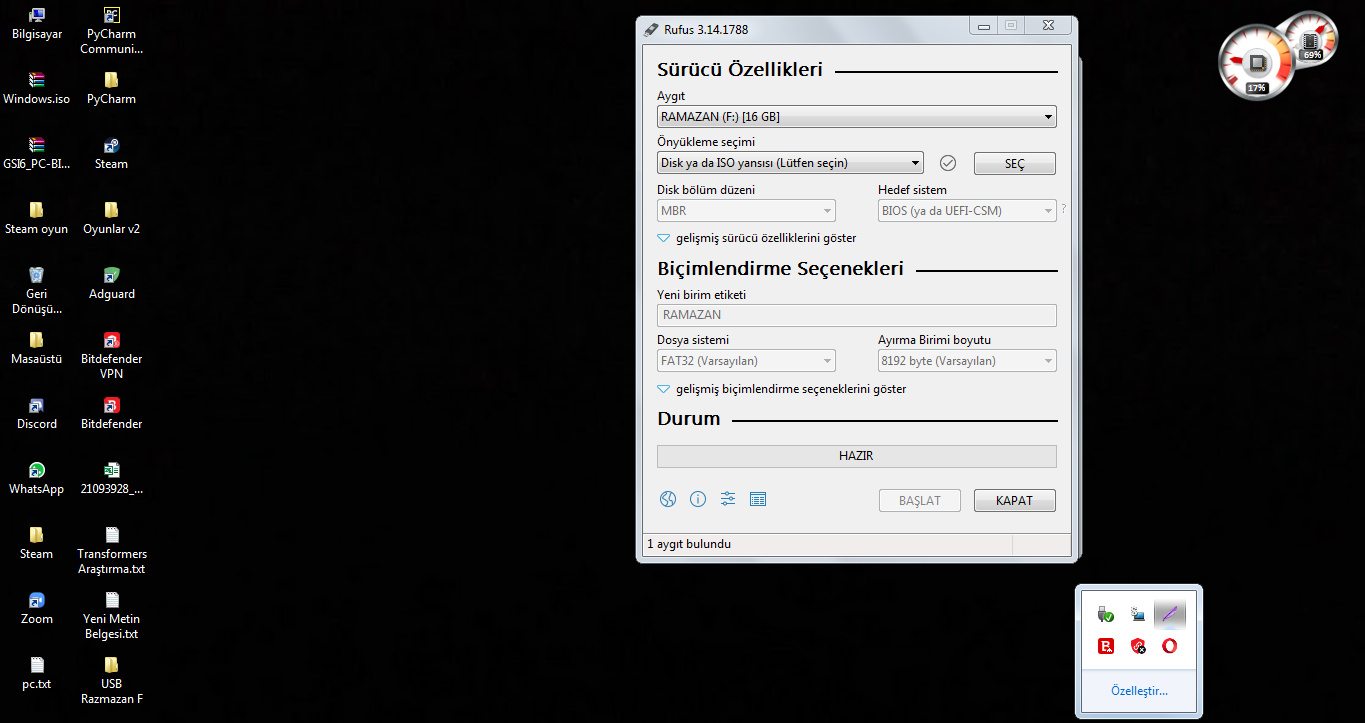Show Rufus about information icon
This screenshot has width=1365, height=723.
[698, 499]
